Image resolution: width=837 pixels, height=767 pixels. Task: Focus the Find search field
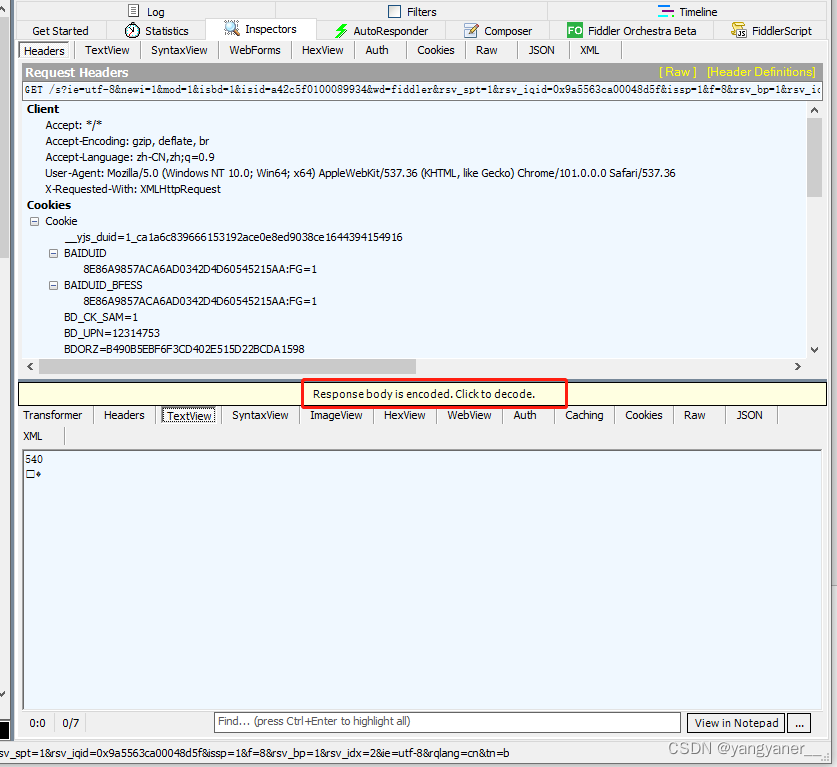click(x=447, y=722)
